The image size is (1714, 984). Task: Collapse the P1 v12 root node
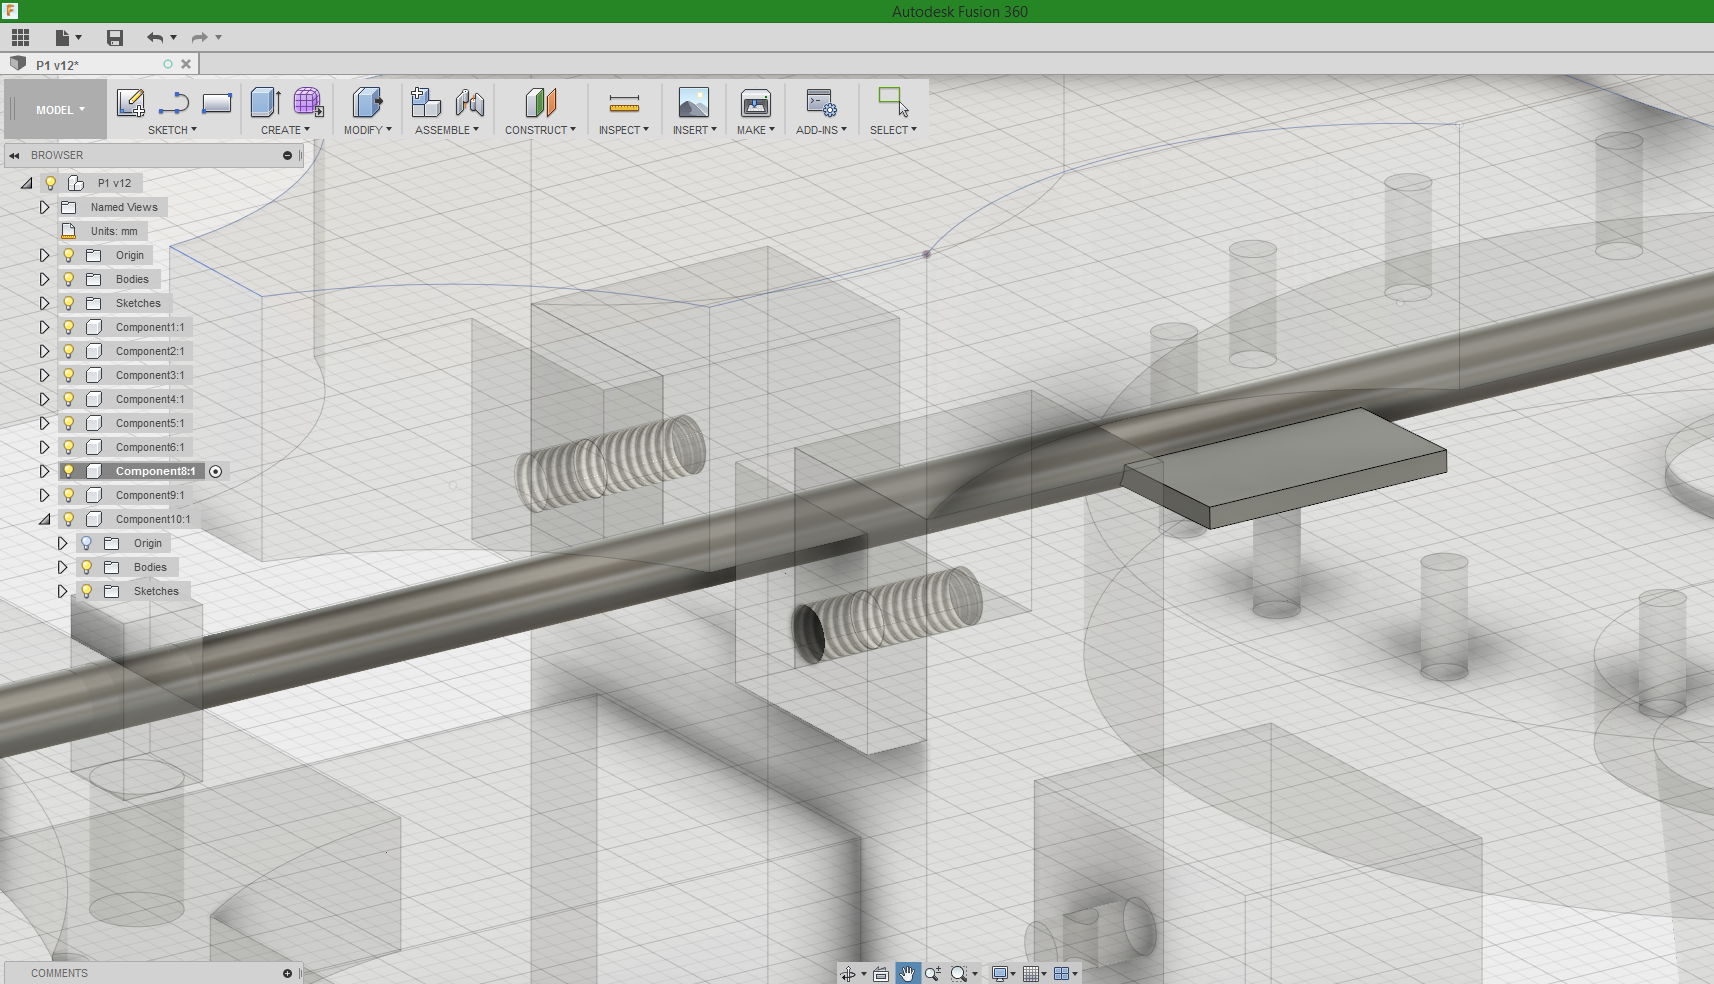(x=26, y=183)
